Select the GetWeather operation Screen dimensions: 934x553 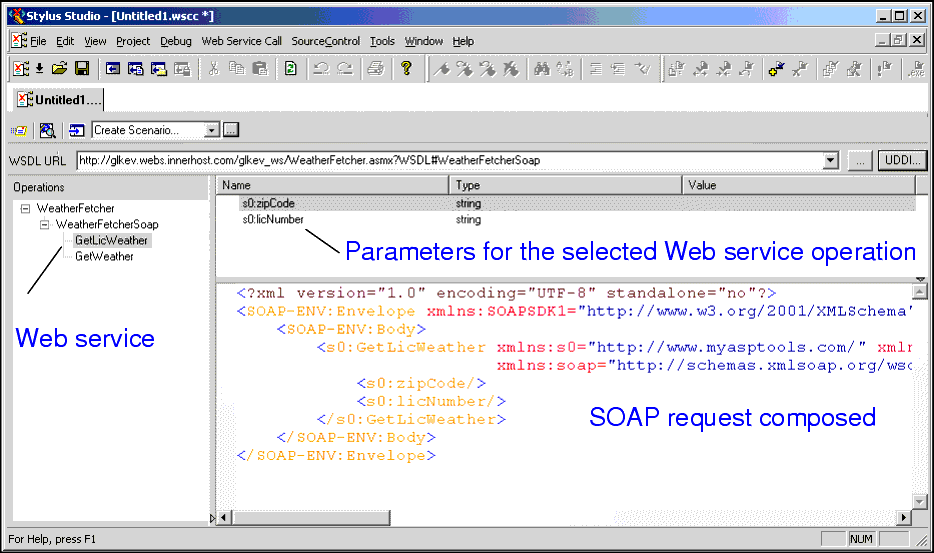pos(104,257)
